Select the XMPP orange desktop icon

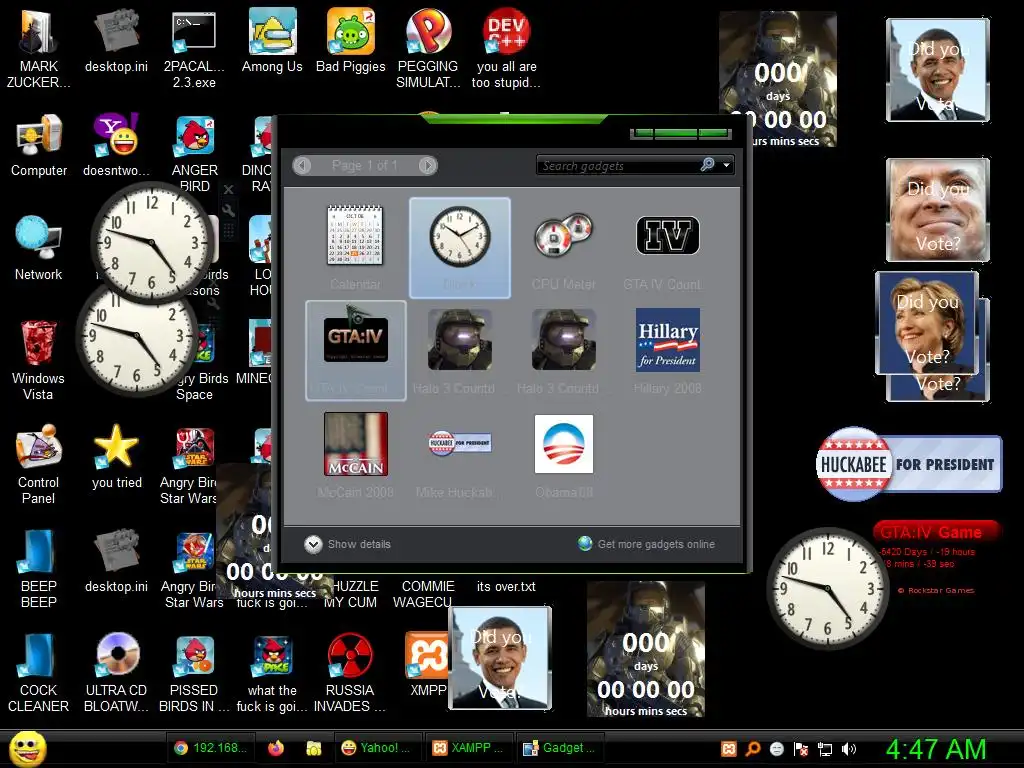point(428,664)
